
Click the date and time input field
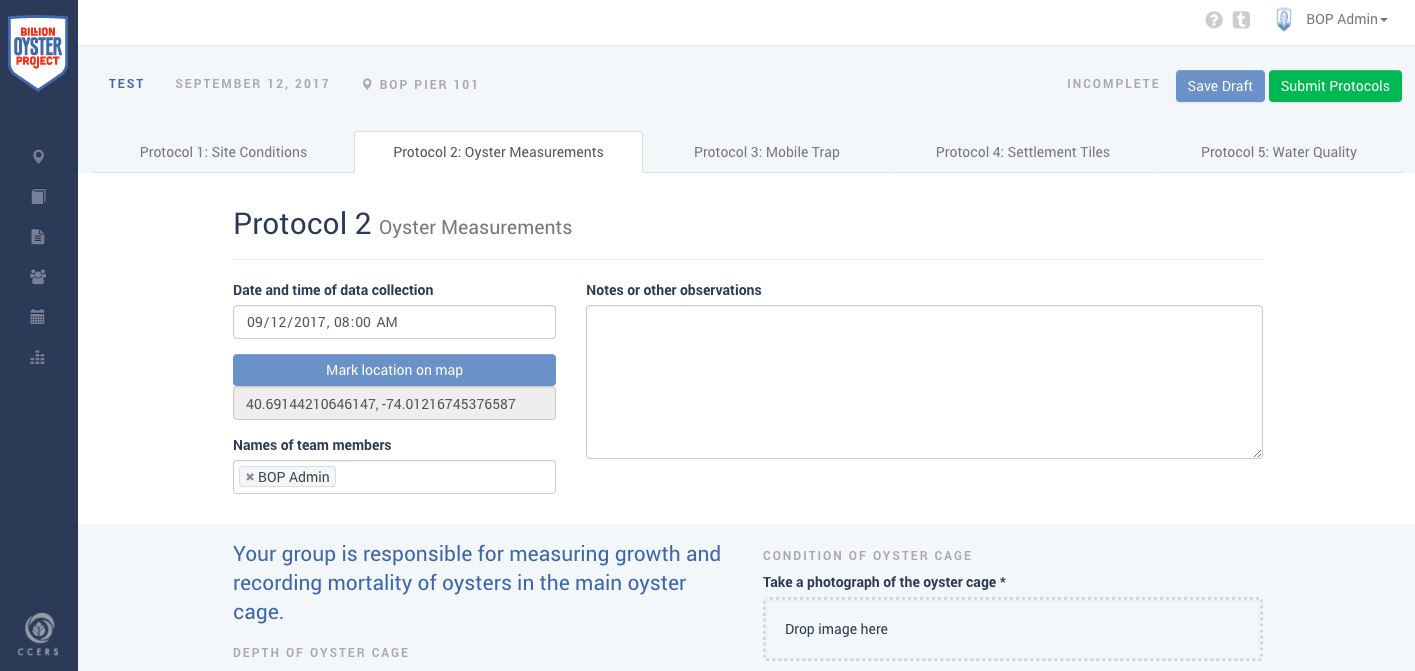click(394, 322)
